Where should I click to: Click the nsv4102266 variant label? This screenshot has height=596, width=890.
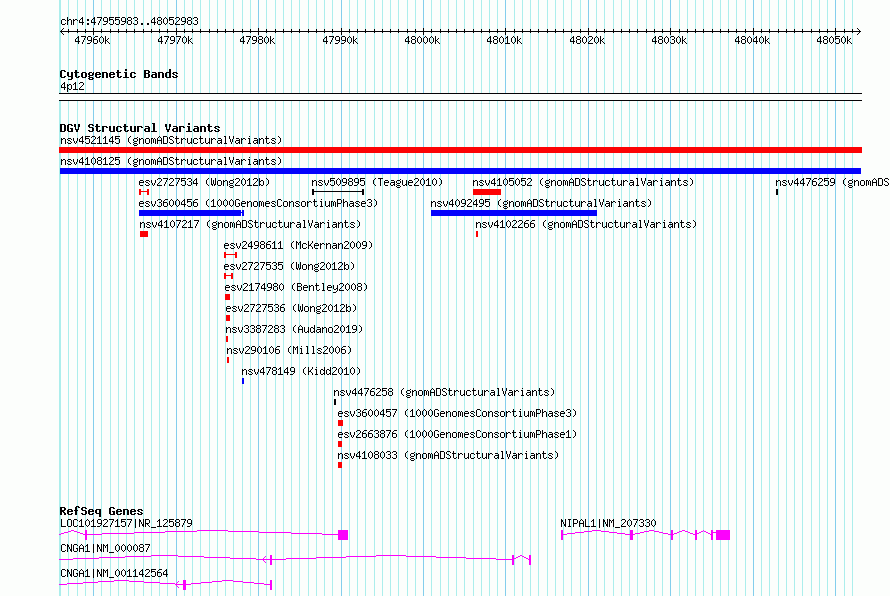[586, 224]
